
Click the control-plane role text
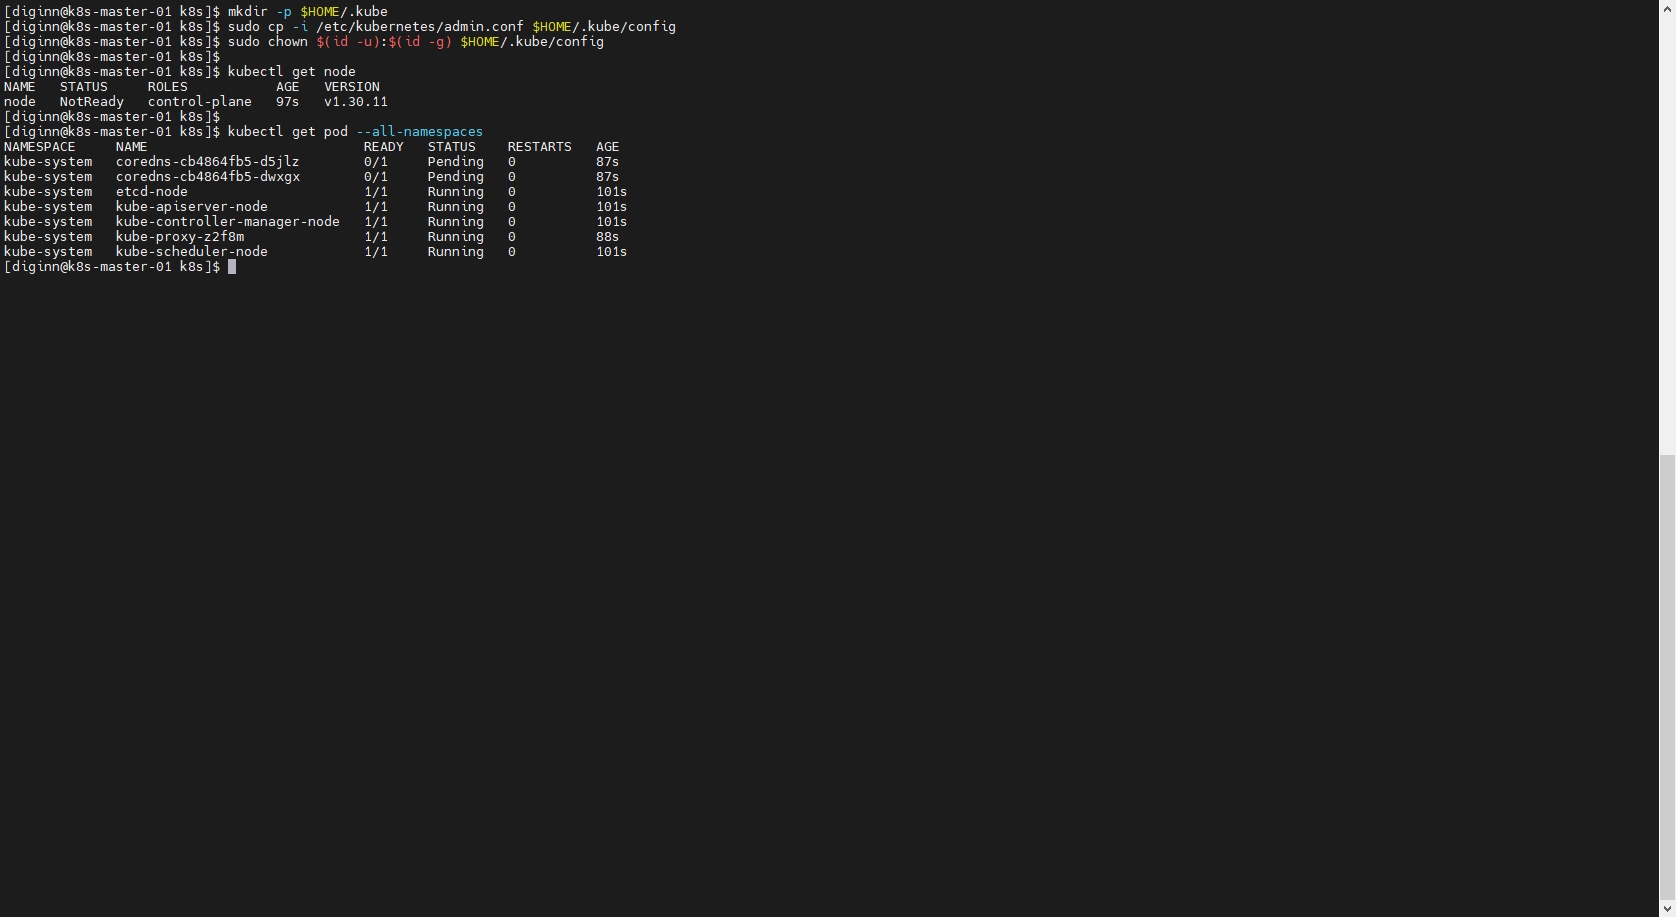coord(199,102)
